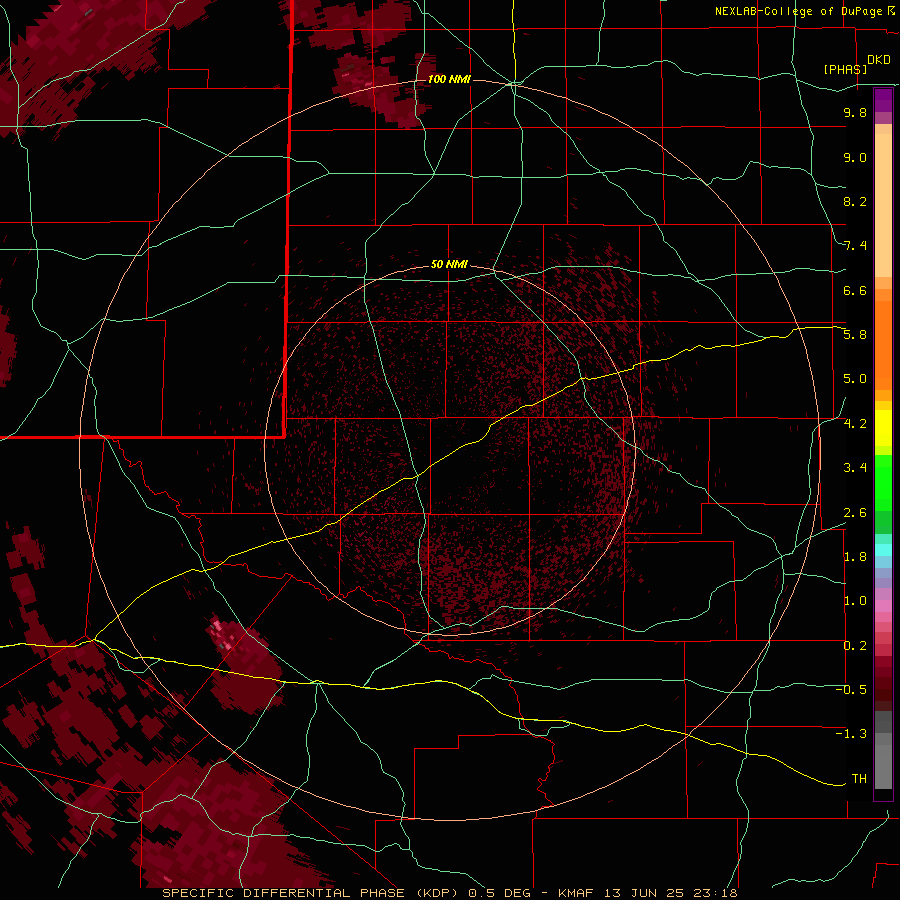Click the purple top segment of color bar
This screenshot has width=900, height=900.
[883, 100]
